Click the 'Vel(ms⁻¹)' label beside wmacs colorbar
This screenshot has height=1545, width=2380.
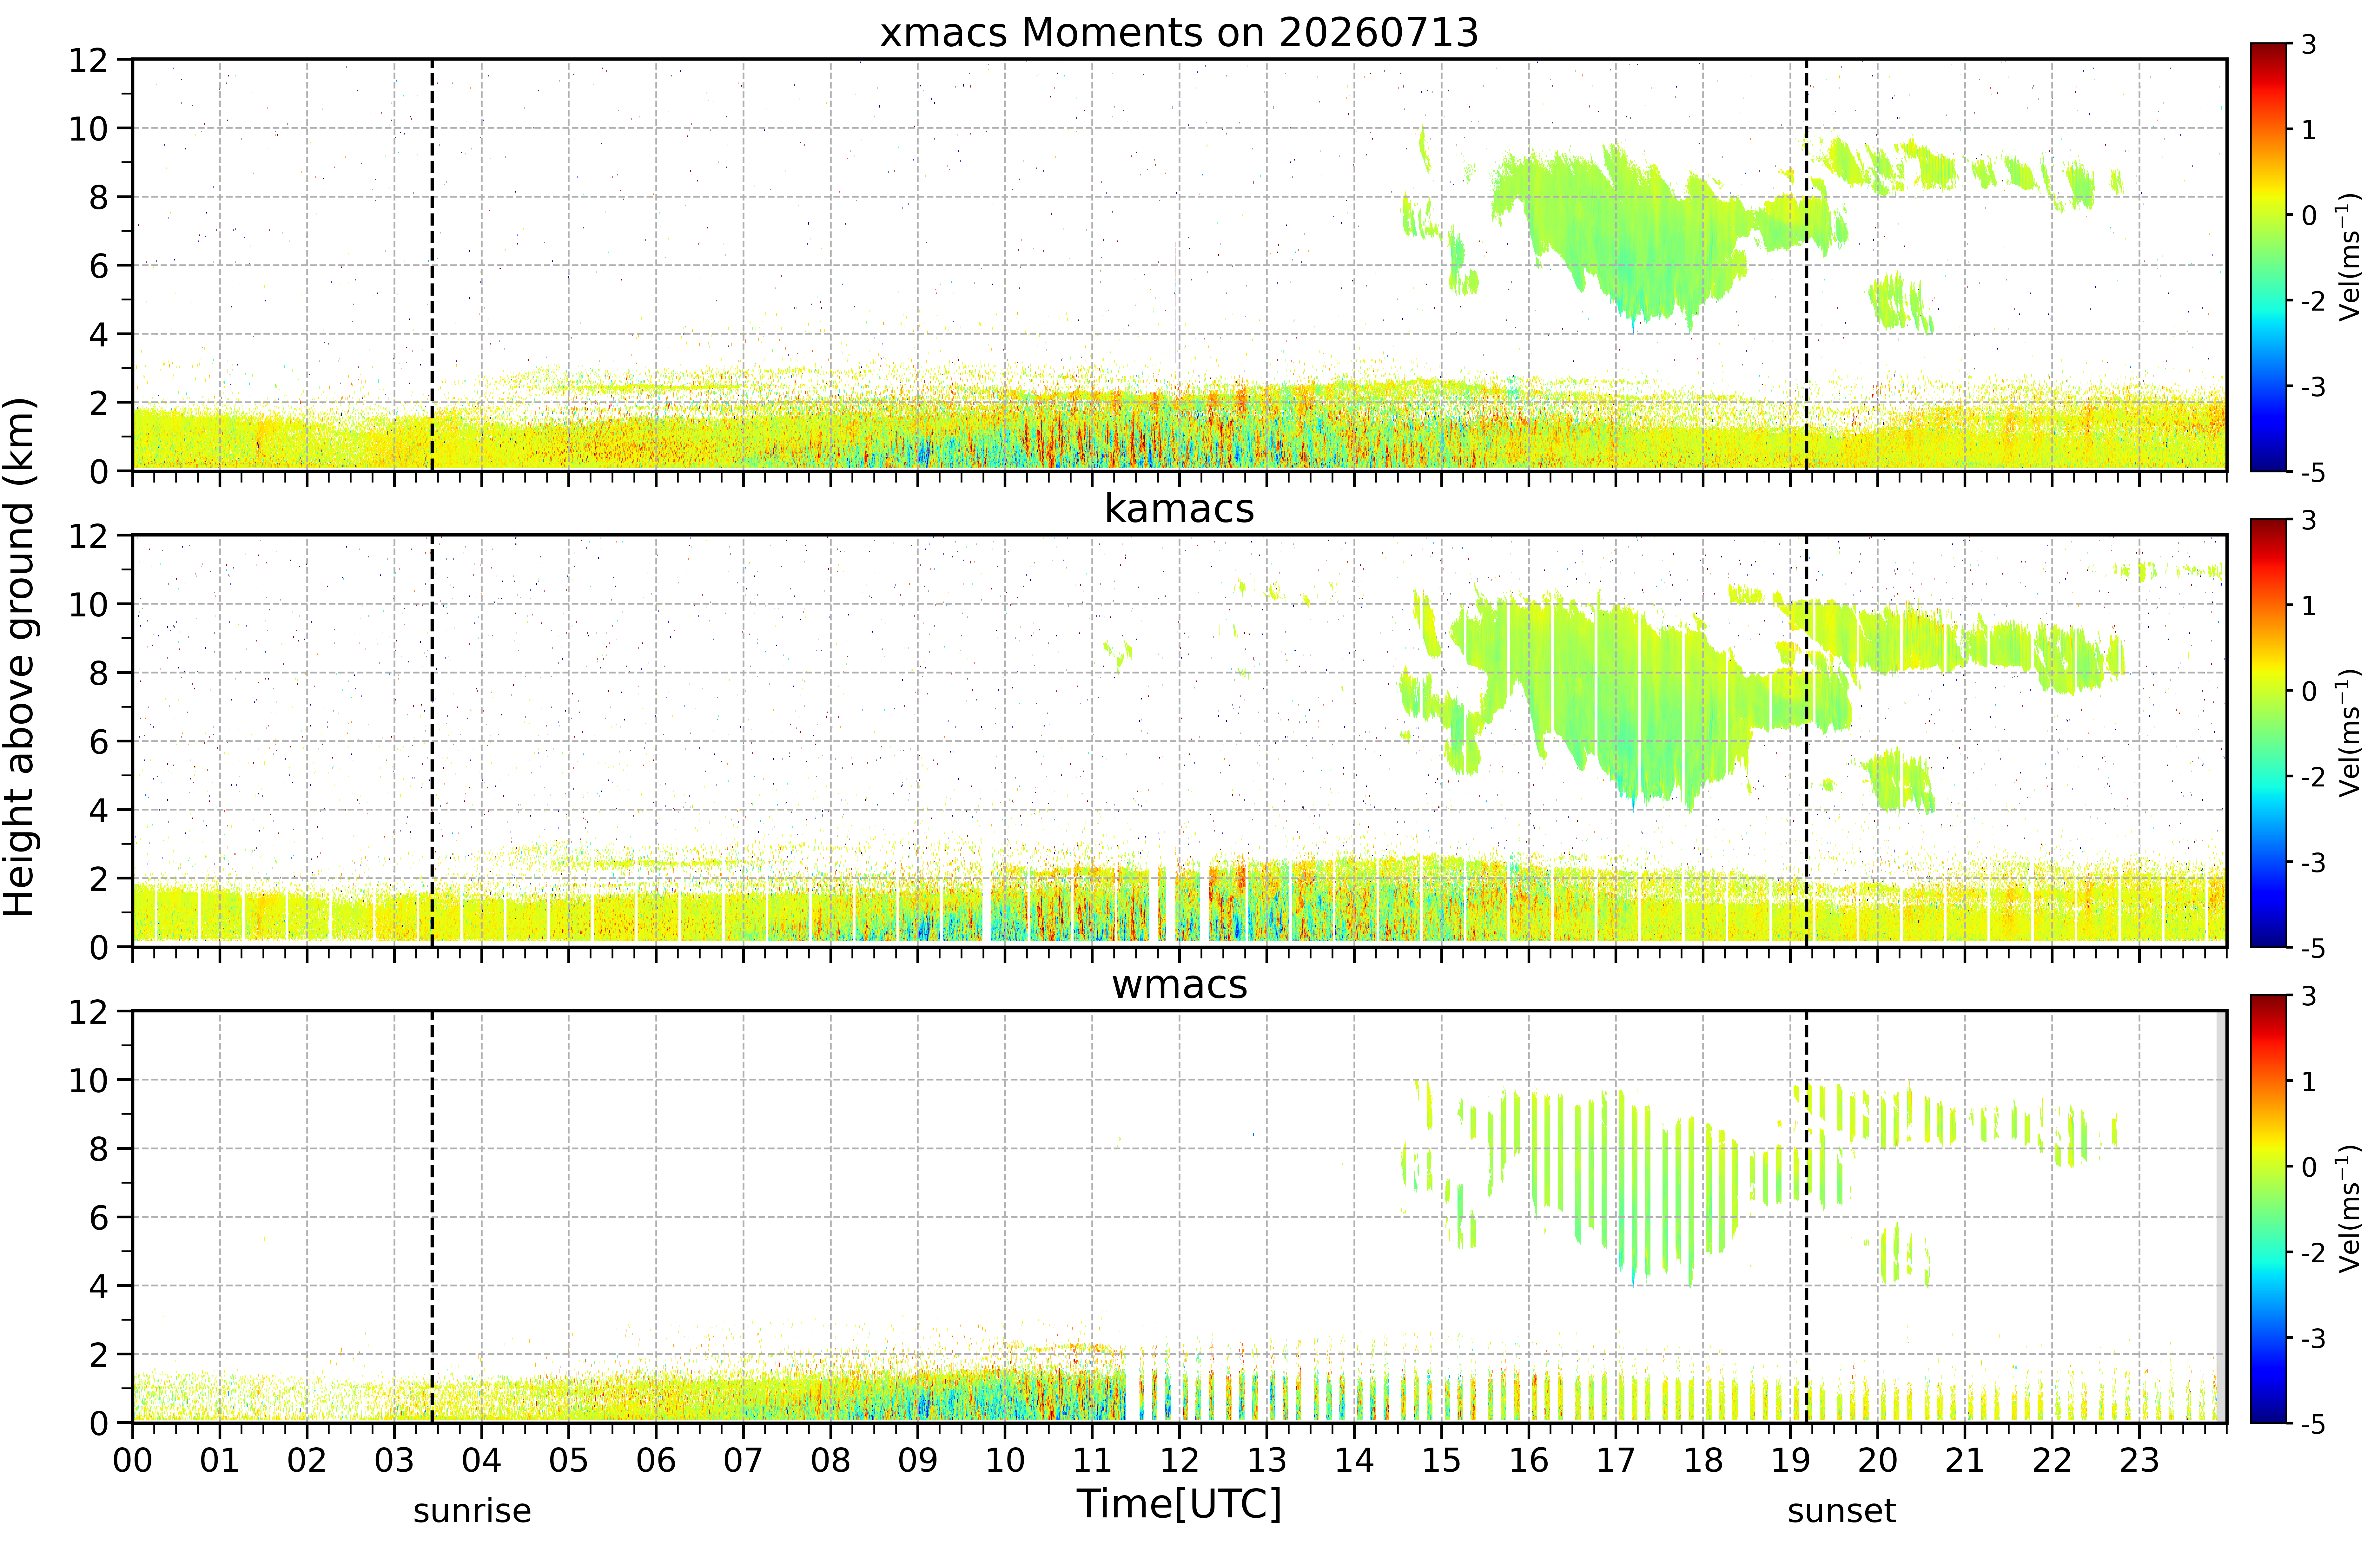point(2349,1209)
